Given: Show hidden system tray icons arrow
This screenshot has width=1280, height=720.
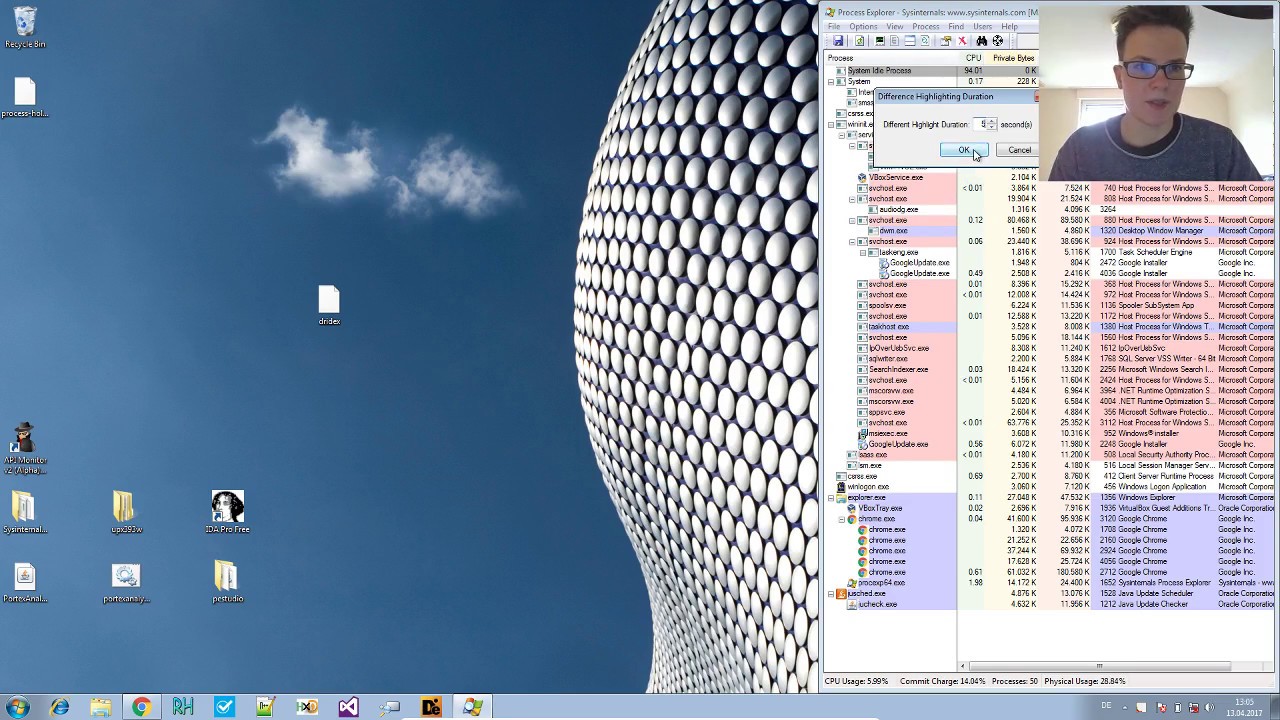Looking at the screenshot, I should pos(1125,708).
